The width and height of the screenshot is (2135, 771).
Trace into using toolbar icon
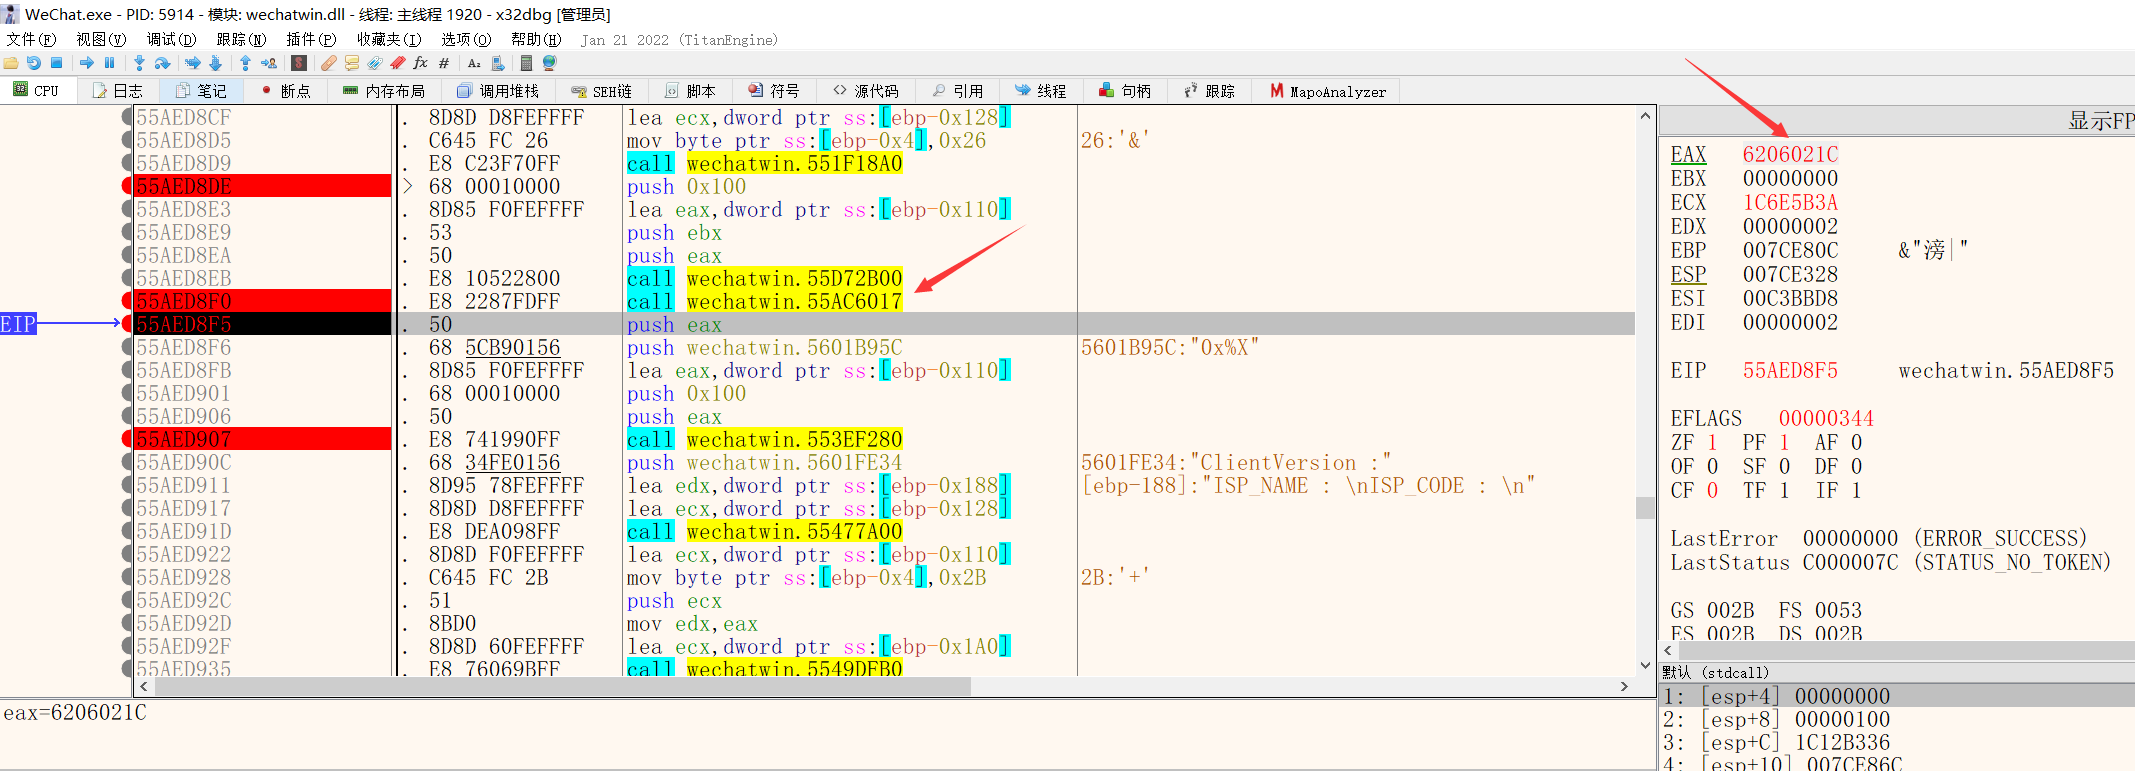[192, 63]
